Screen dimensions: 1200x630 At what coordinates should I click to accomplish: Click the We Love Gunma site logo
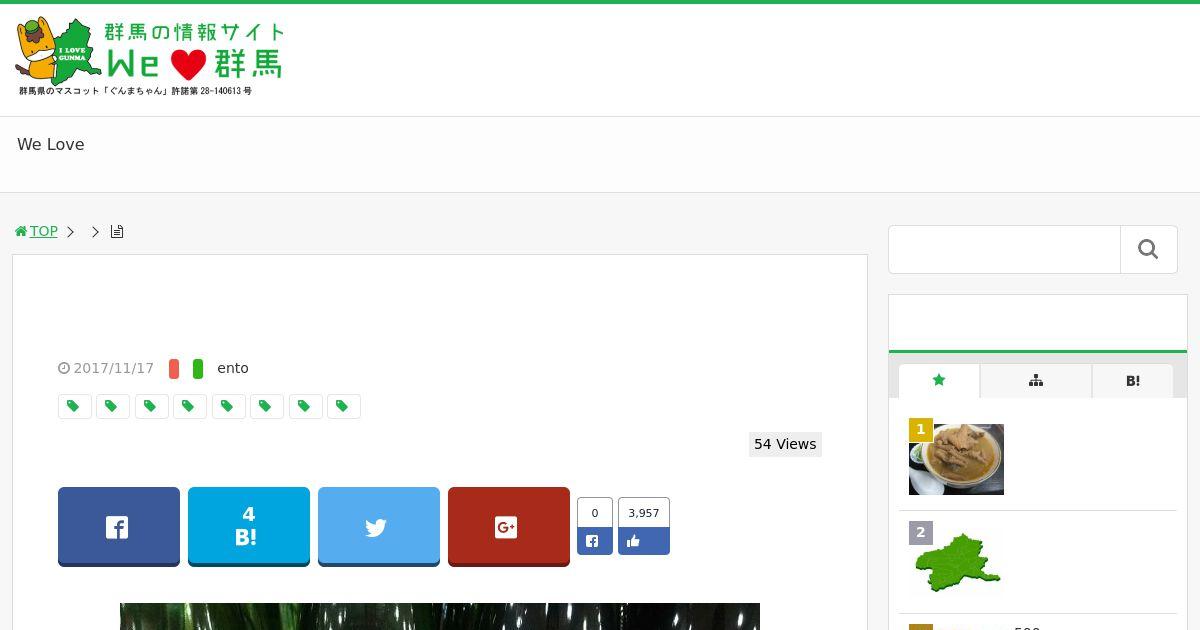150,57
